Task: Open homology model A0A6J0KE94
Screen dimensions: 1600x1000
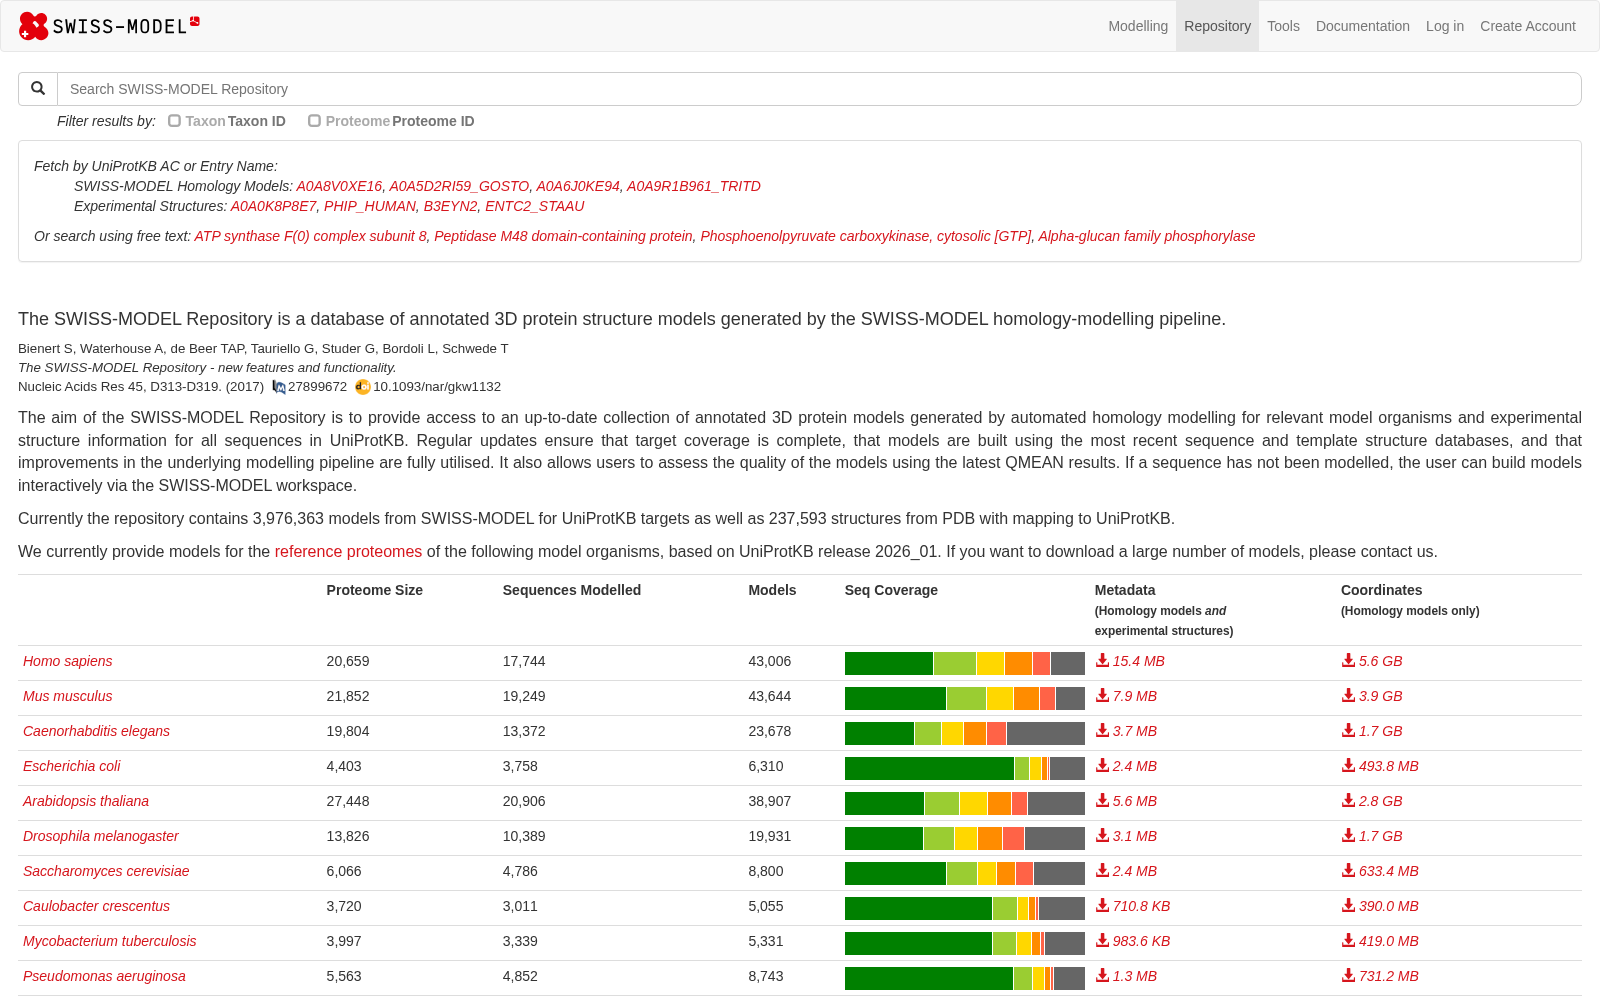Action: click(578, 186)
